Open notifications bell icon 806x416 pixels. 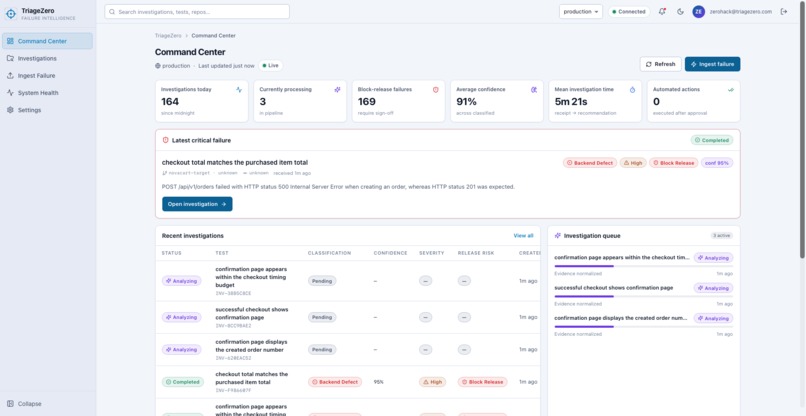click(662, 11)
